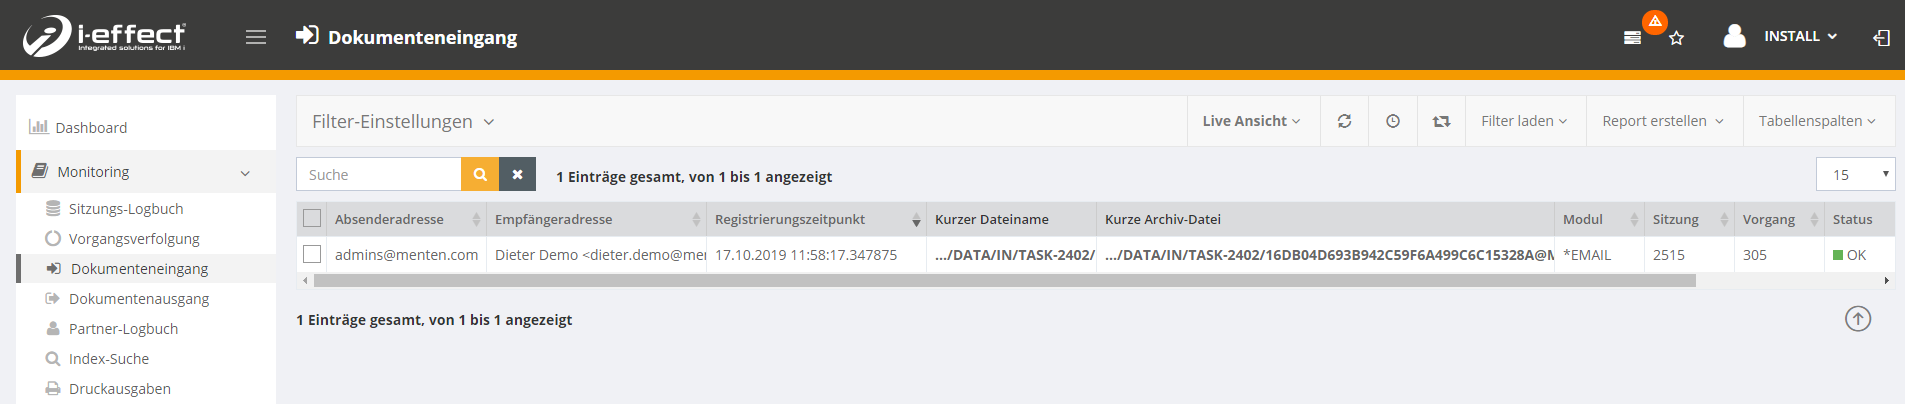Screen dimensions: 1905x404
Task: Click the clock time filter icon
Action: (1393, 121)
